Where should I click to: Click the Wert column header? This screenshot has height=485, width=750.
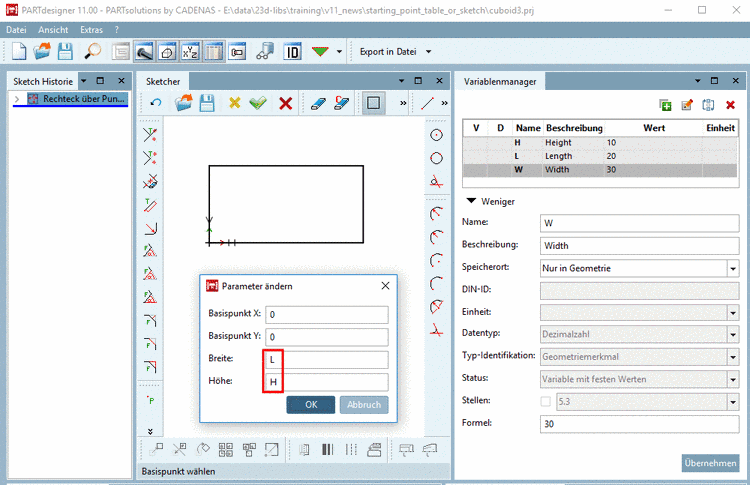[653, 128]
